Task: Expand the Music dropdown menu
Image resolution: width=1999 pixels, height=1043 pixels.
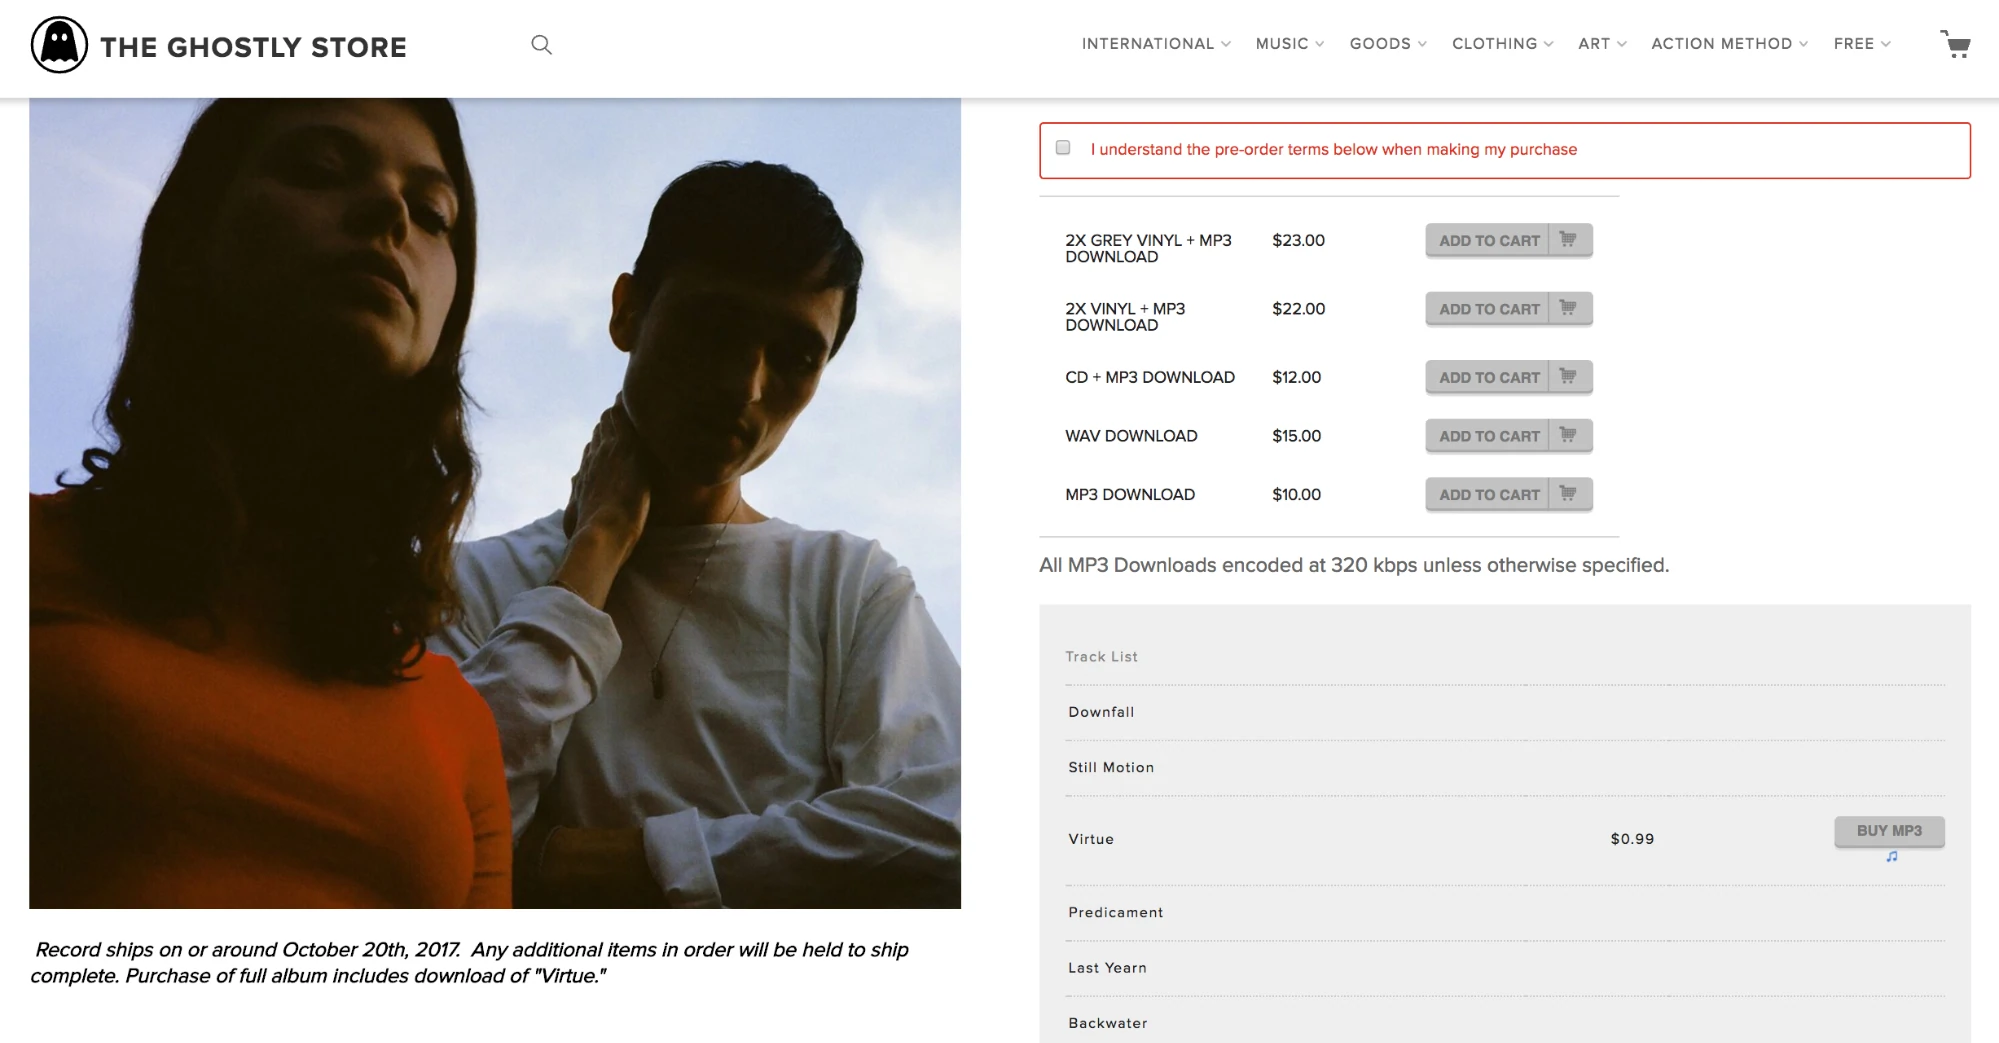Action: (1289, 44)
